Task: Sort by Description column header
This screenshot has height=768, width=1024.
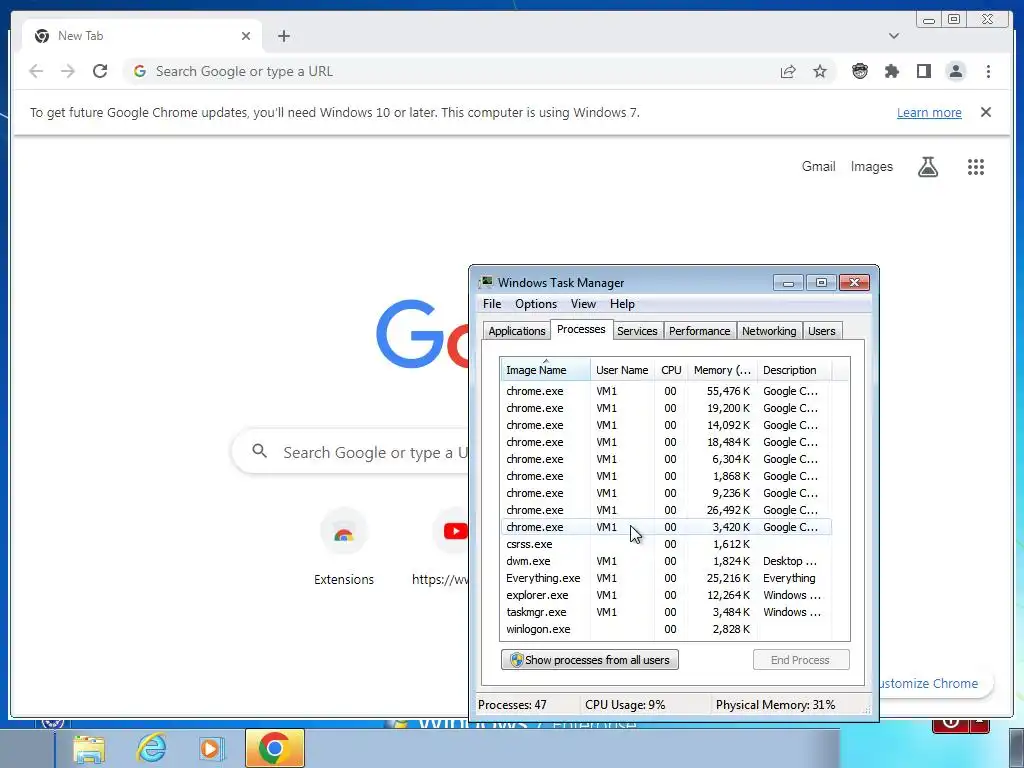Action: [x=794, y=370]
